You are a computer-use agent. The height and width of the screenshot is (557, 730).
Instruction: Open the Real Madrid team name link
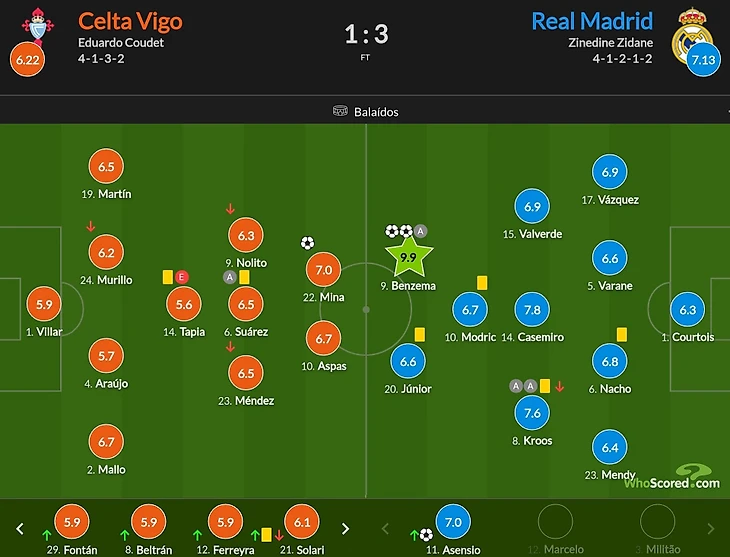[x=592, y=21]
